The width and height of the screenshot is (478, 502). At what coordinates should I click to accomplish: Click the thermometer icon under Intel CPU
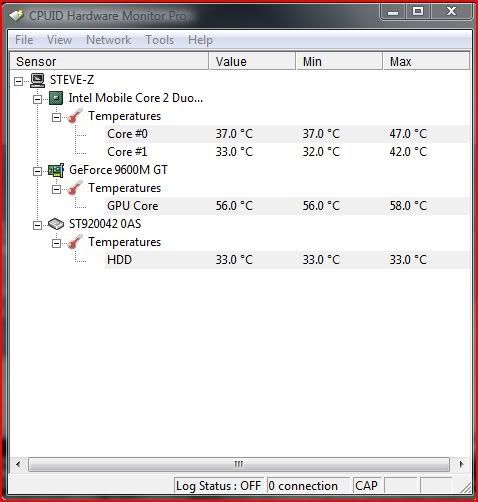click(x=75, y=116)
